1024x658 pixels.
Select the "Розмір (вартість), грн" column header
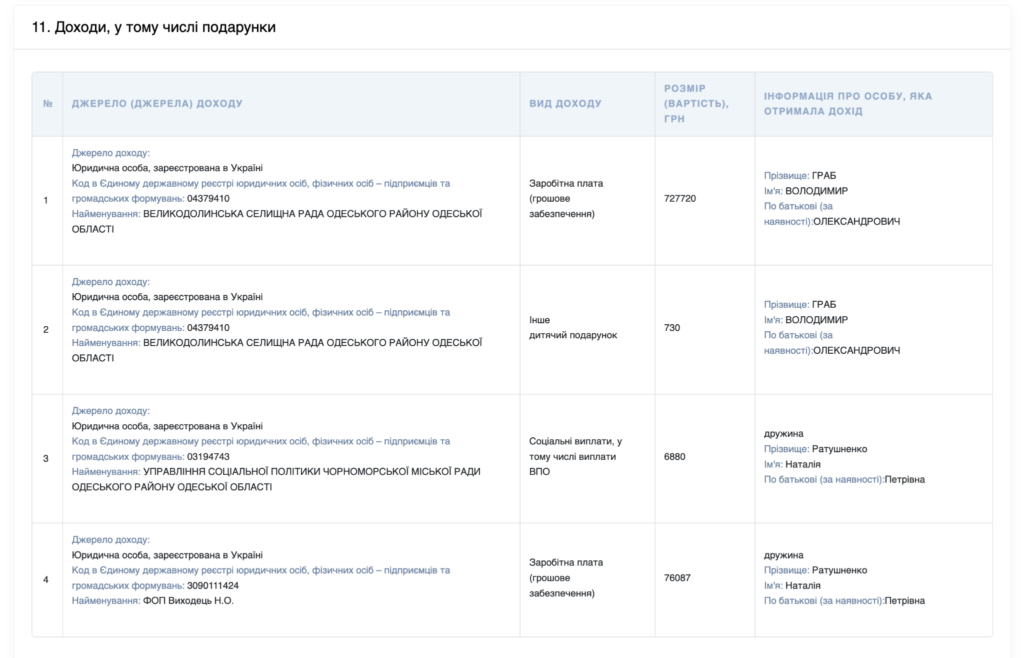click(x=696, y=103)
